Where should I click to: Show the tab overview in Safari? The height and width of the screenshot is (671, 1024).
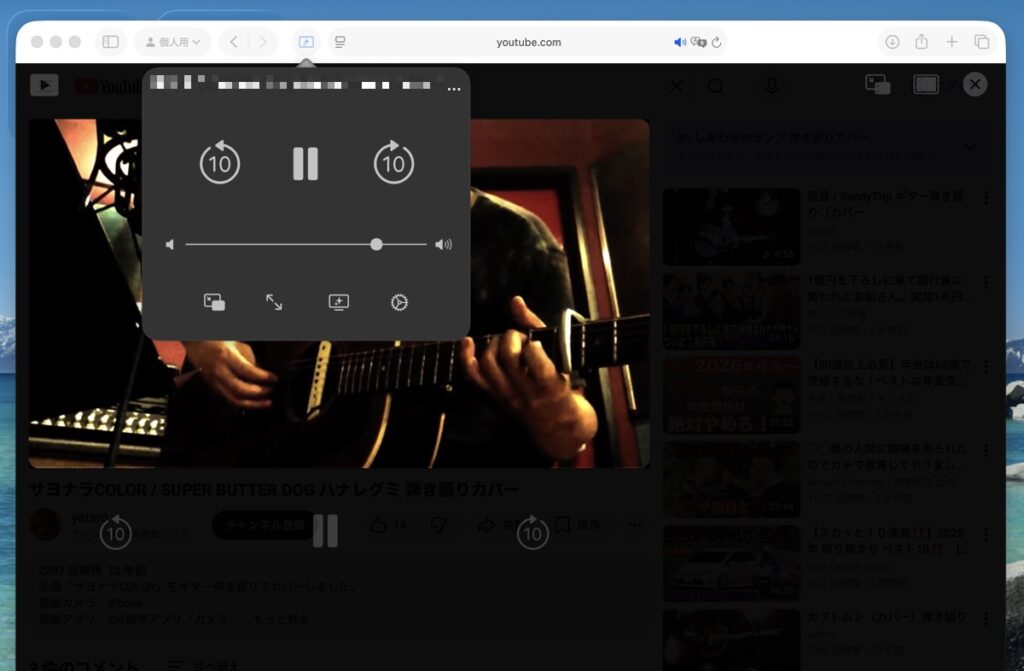coord(981,42)
